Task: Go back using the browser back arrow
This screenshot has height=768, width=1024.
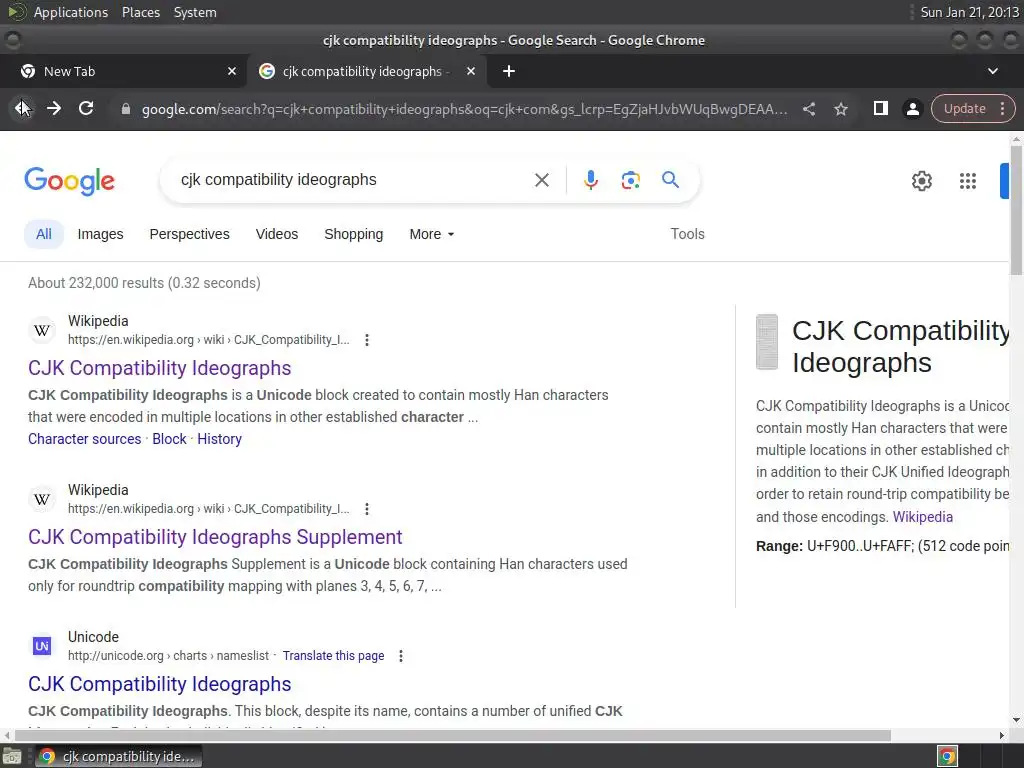Action: click(x=22, y=108)
